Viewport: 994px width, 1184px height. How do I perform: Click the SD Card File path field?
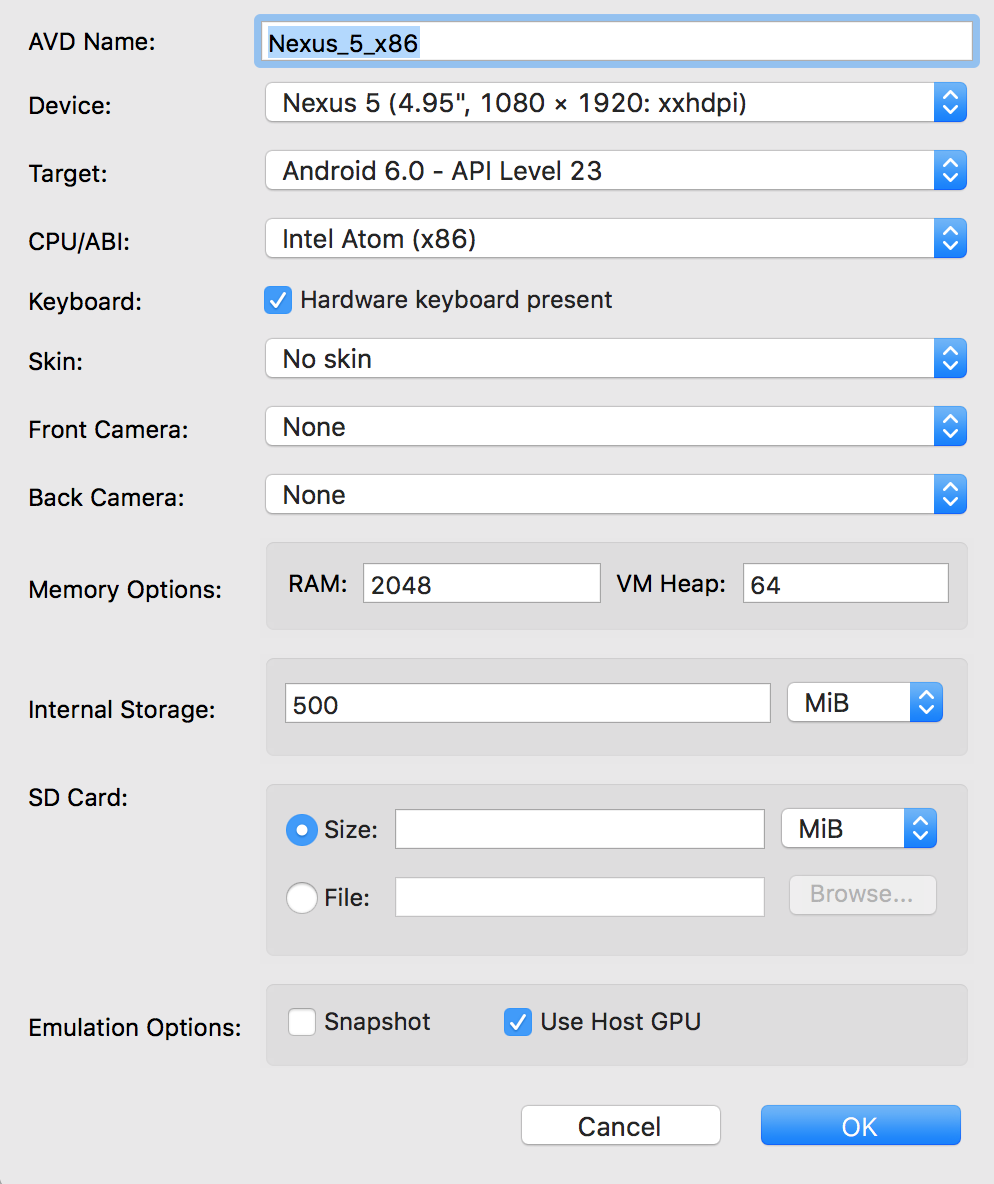(579, 897)
